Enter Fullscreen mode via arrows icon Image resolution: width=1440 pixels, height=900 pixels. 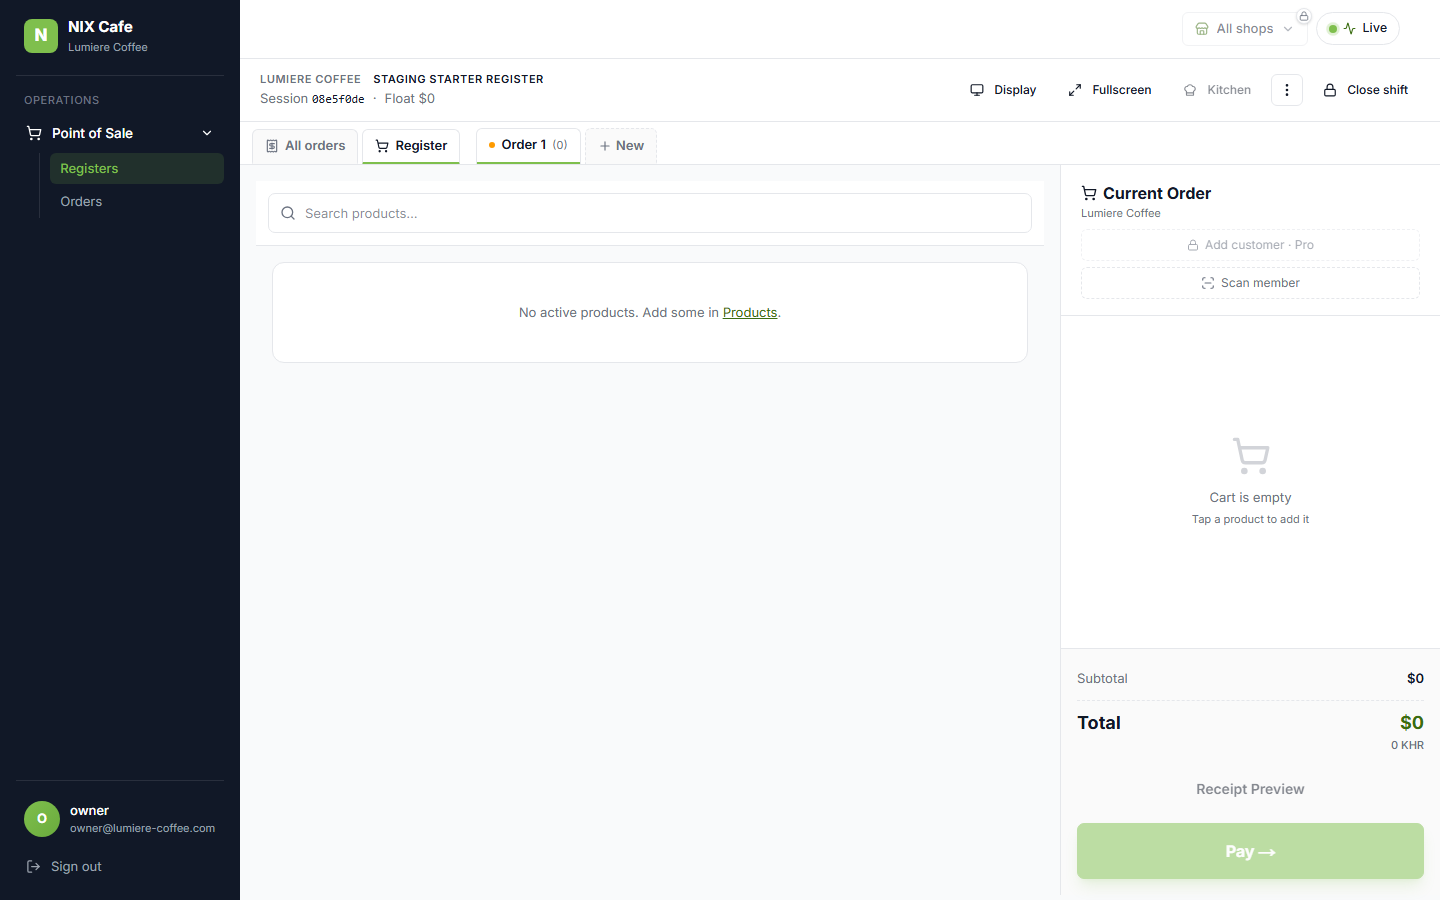pos(1075,90)
